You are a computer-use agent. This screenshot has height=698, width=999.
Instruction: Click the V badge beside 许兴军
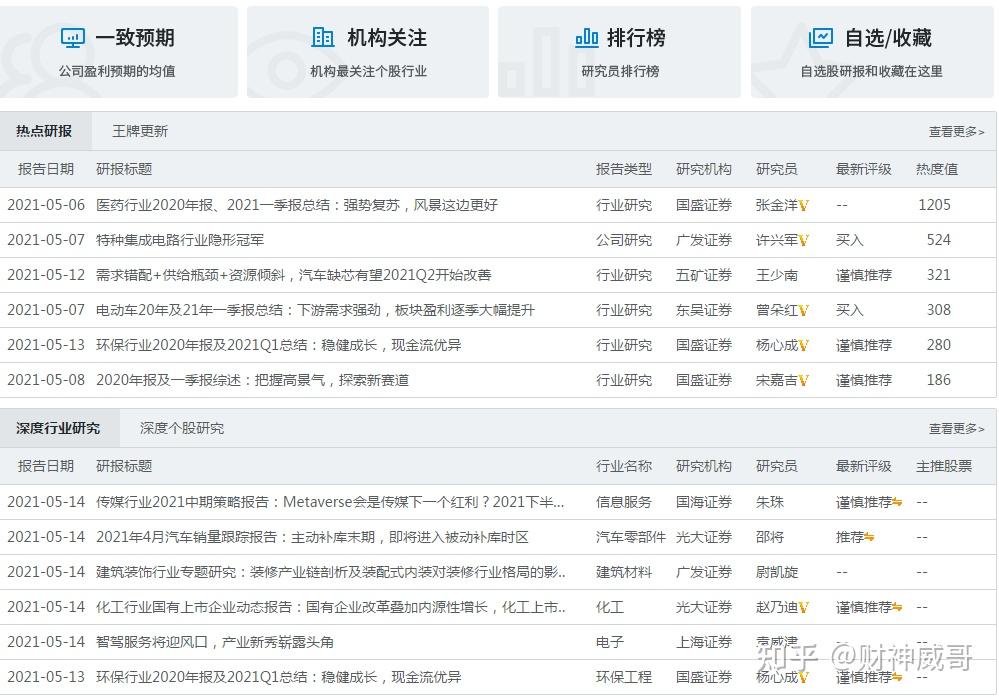(803, 241)
